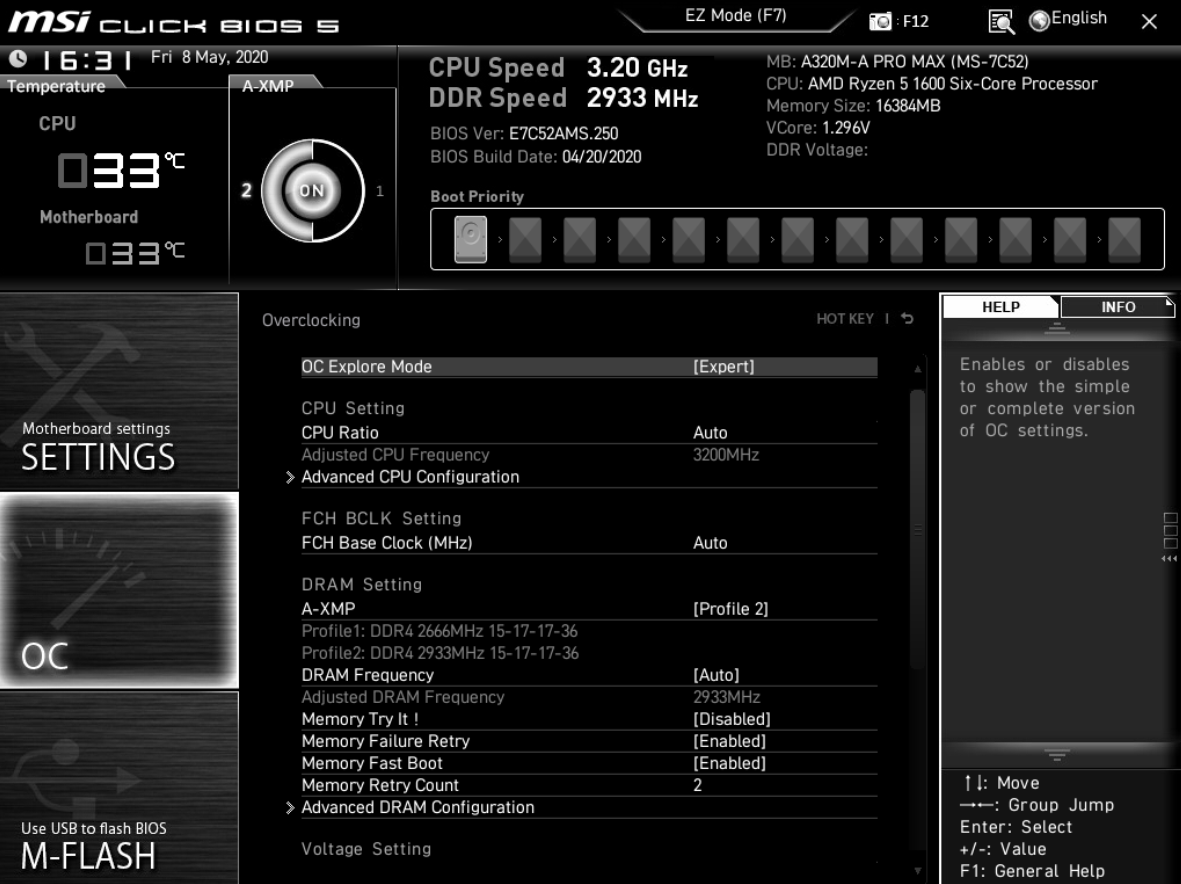
Task: Click the HOT KEY label
Action: tap(845, 319)
